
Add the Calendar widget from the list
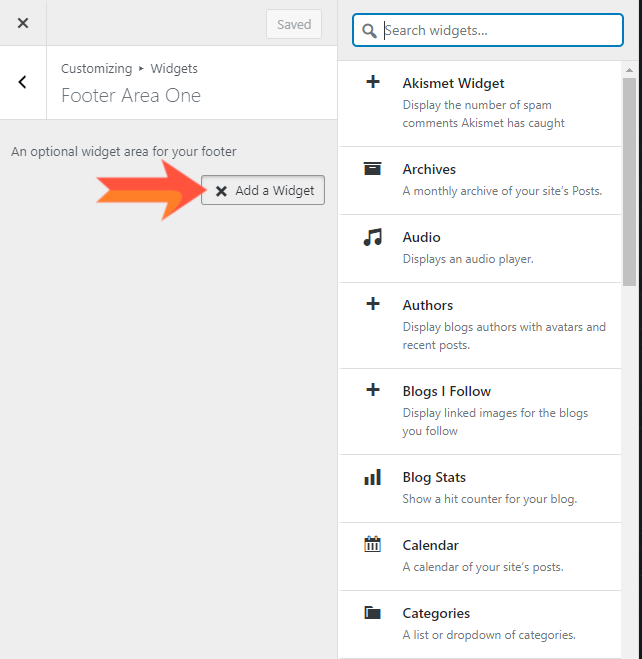(480, 556)
